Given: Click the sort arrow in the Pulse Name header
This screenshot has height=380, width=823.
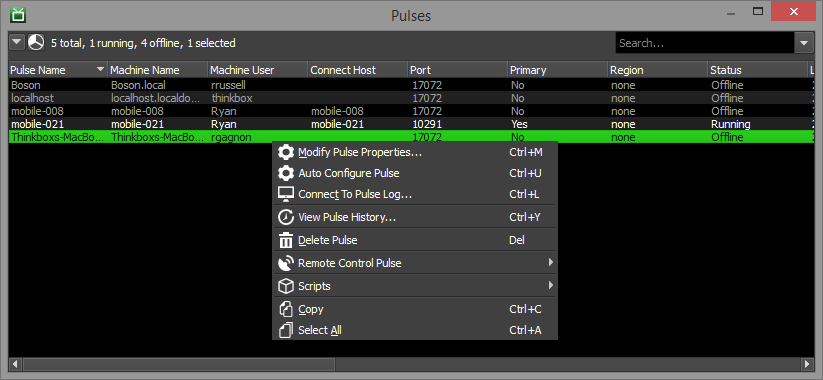Looking at the screenshot, I should tap(100, 69).
